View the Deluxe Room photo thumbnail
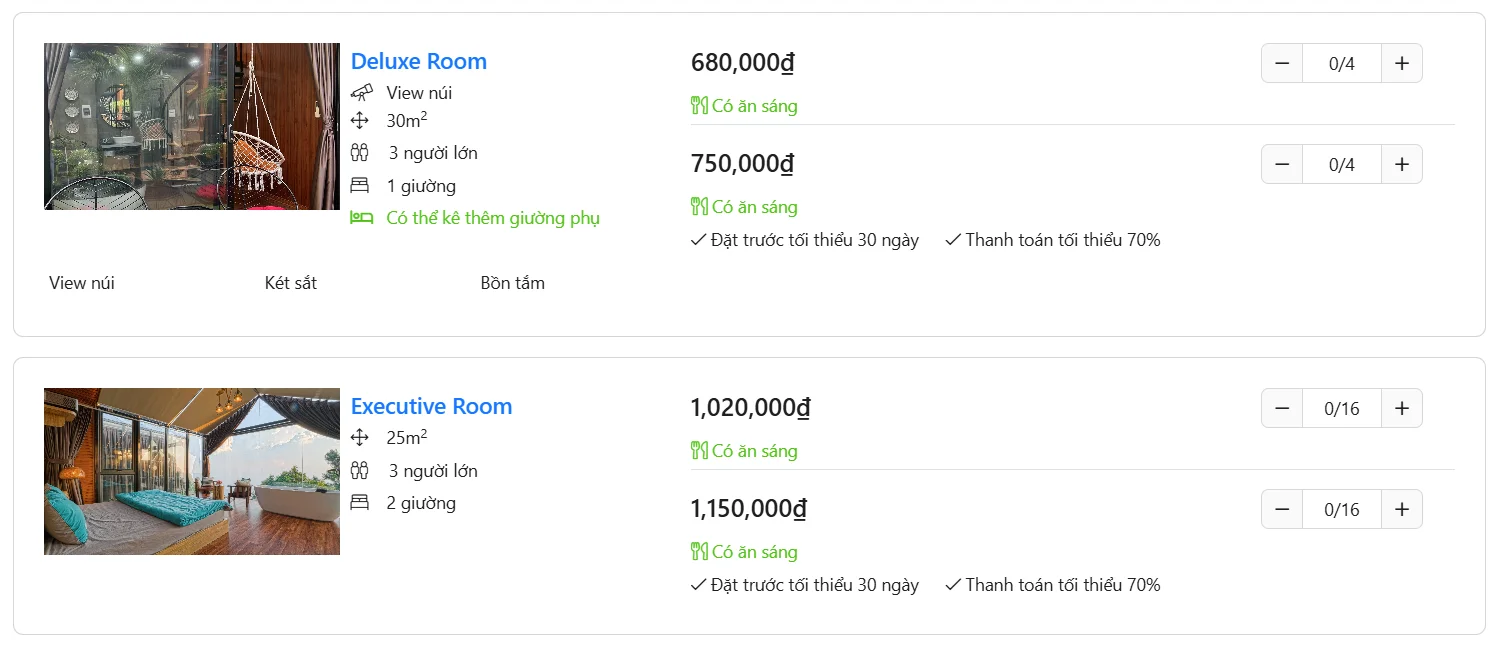1505x652 pixels. pos(192,127)
